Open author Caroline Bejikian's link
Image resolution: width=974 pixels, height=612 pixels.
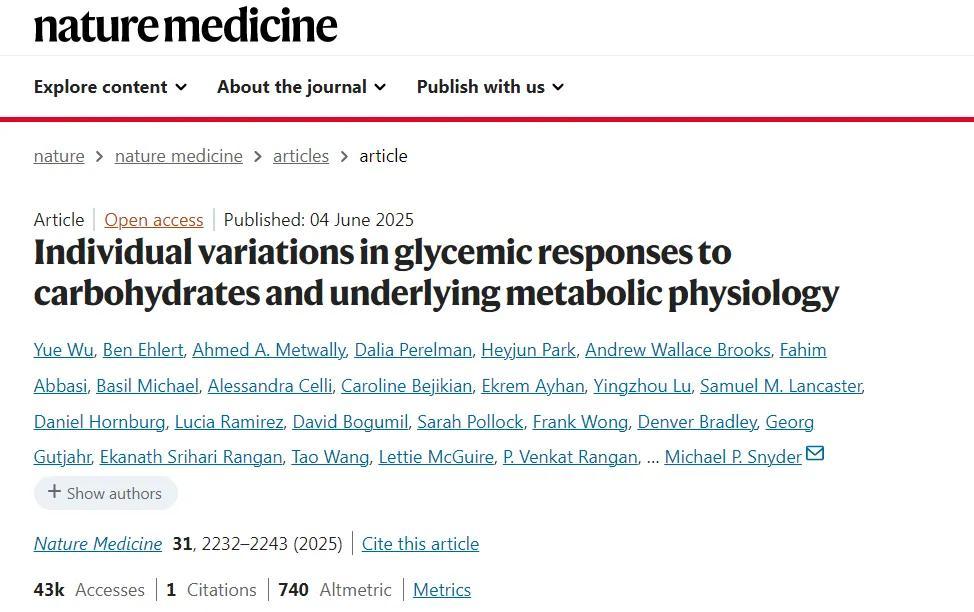click(x=406, y=386)
